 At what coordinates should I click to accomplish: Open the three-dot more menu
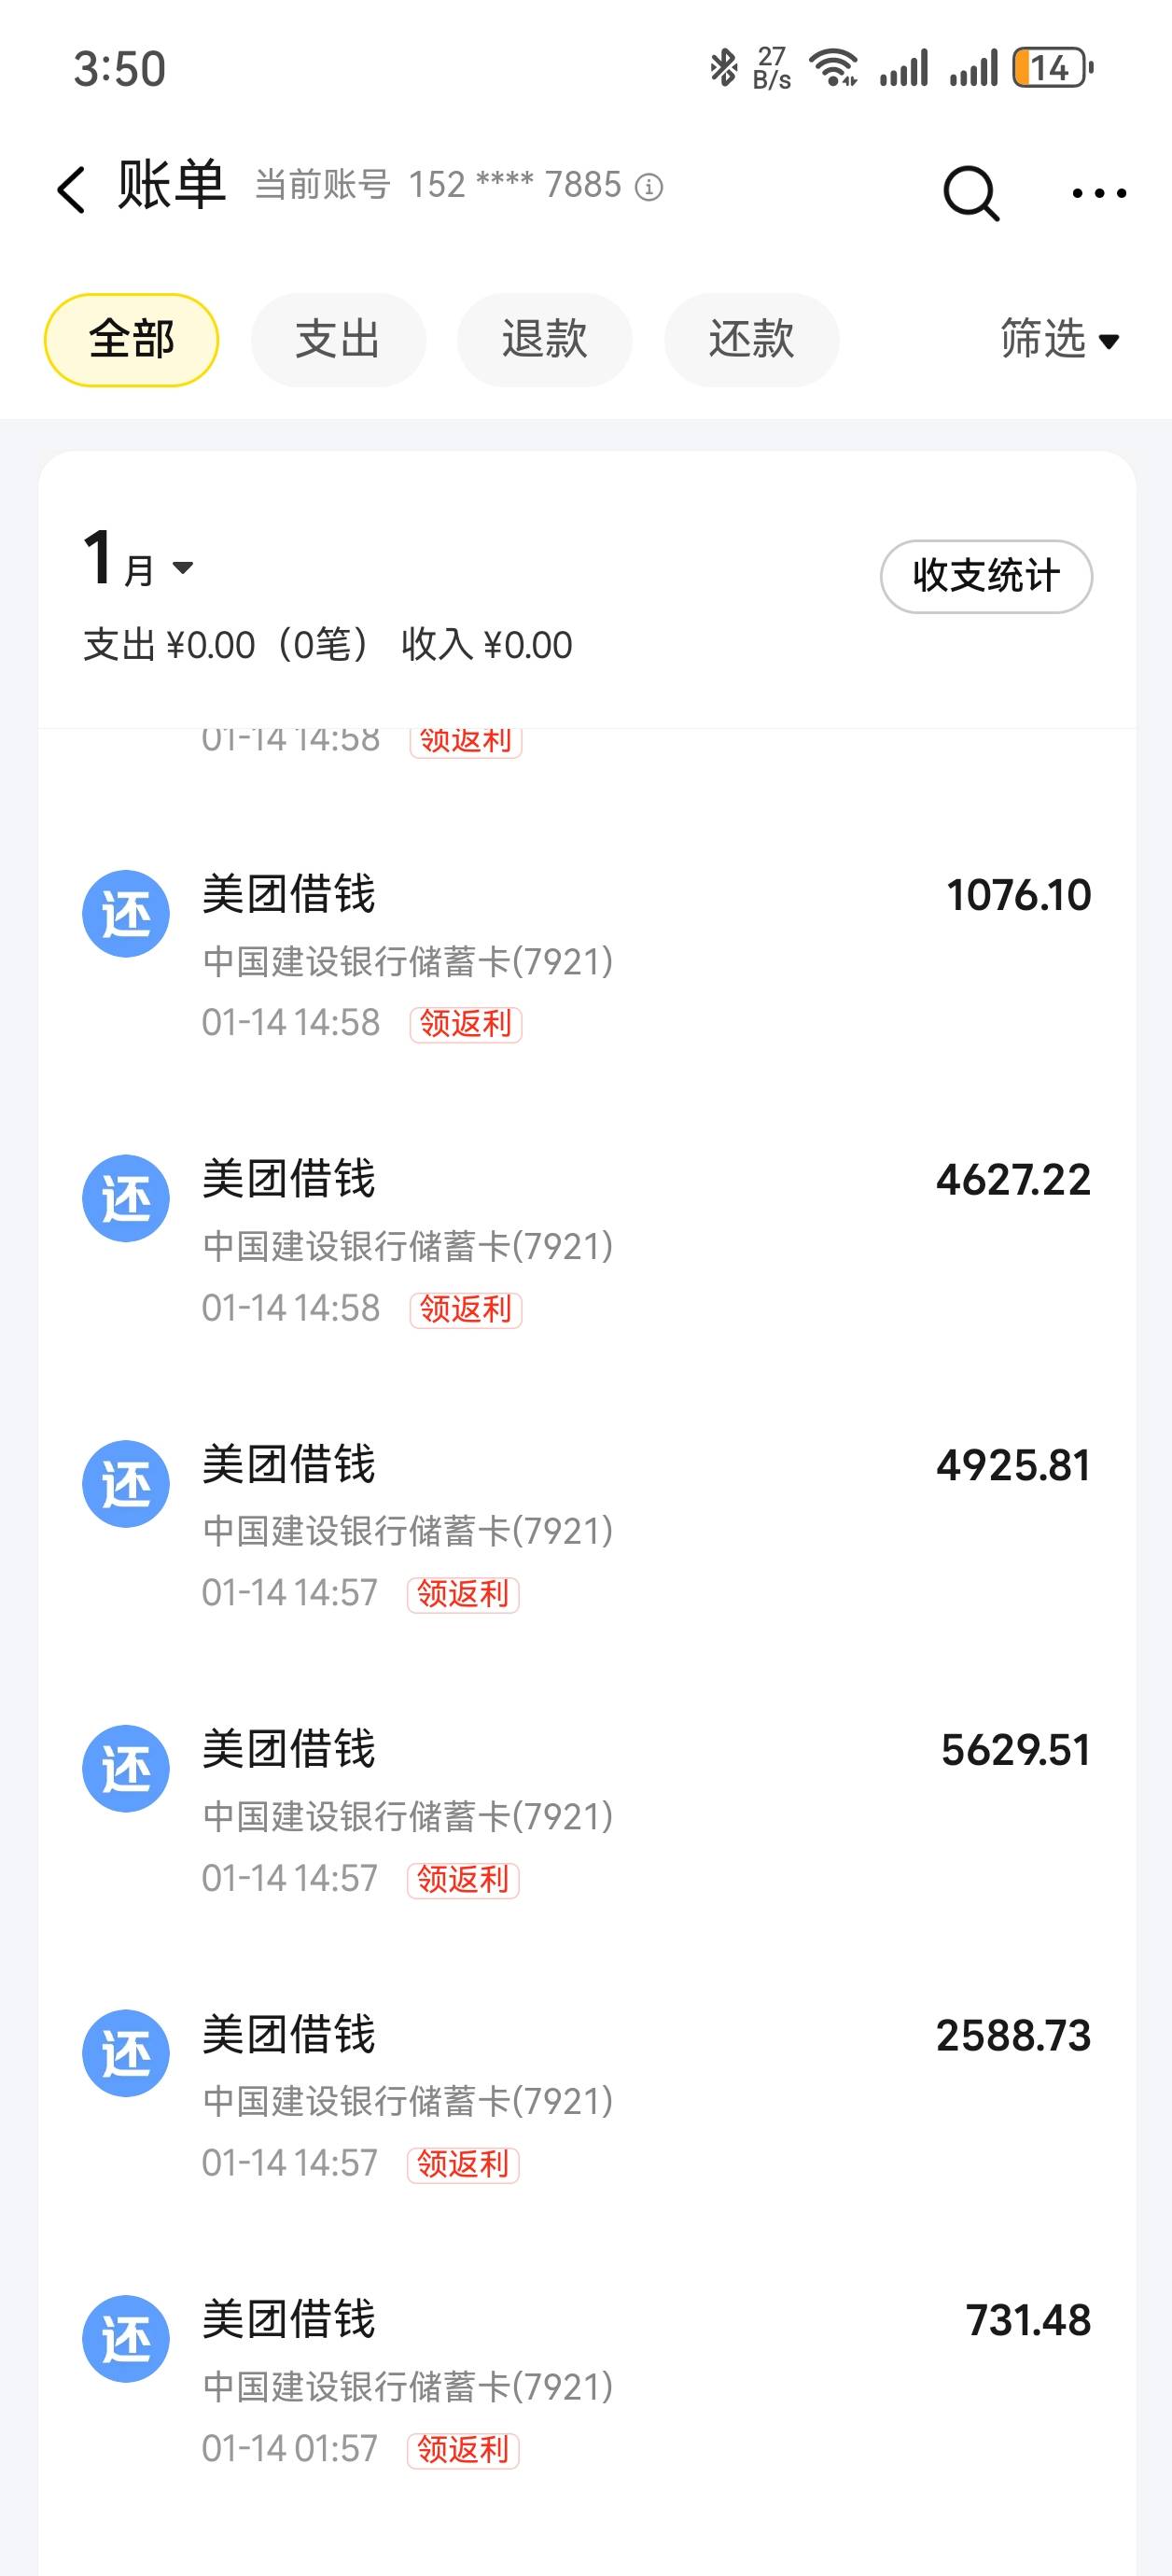(x=1098, y=193)
